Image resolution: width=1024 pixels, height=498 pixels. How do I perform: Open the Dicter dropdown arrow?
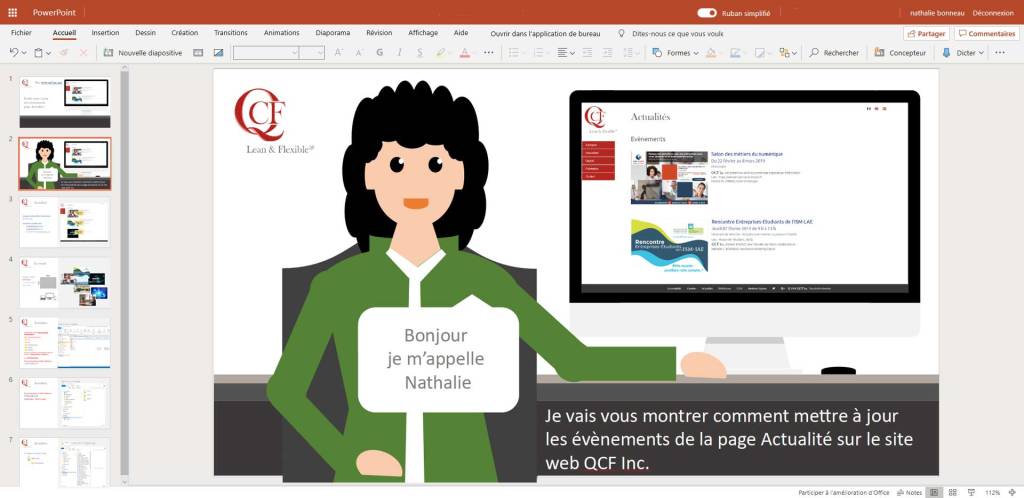click(982, 54)
